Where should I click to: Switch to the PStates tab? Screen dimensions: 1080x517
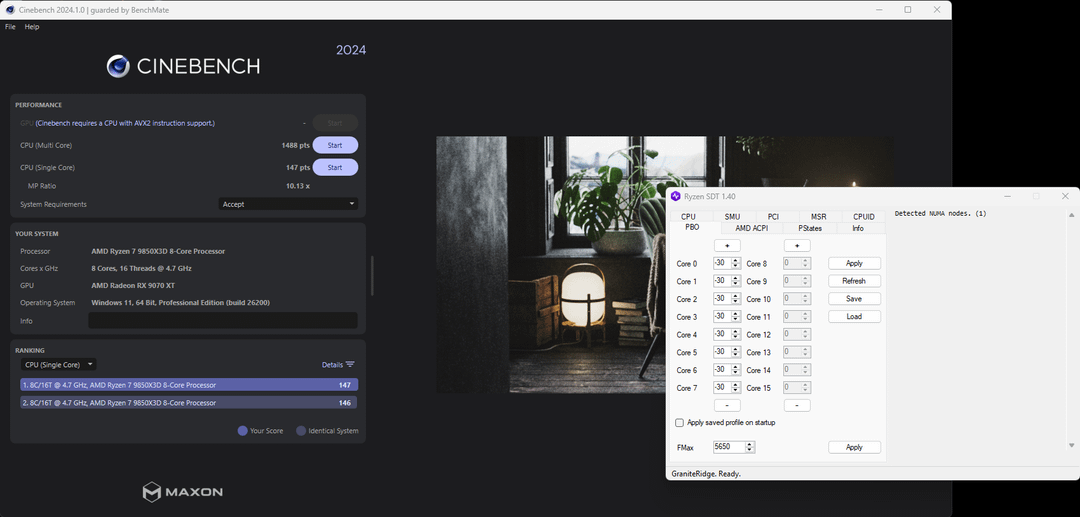point(810,228)
